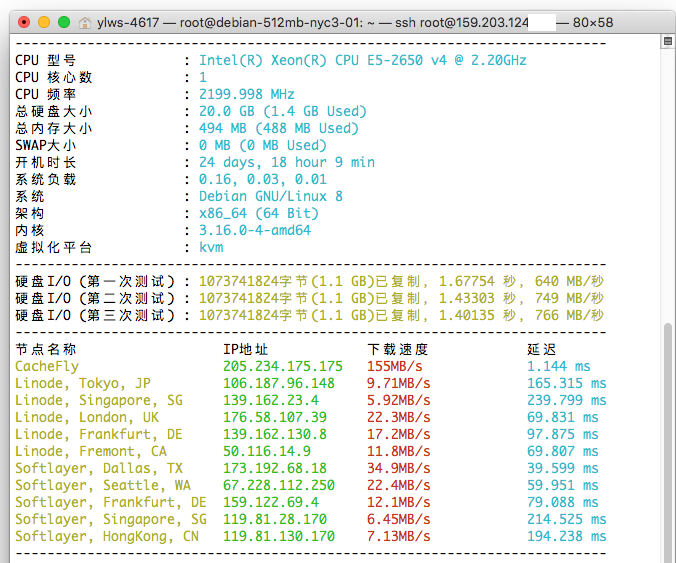Click the CPU model Intel Xeon E5-2650 text

[x=362, y=60]
